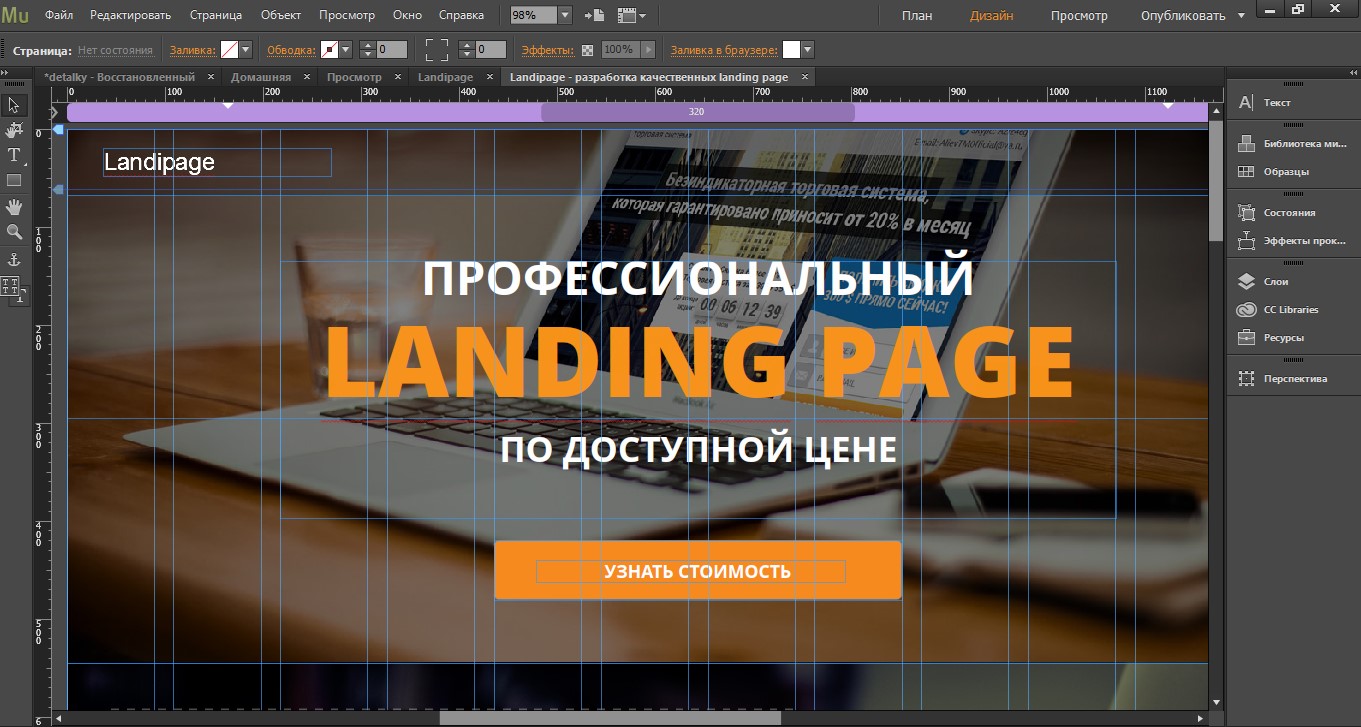Viewport: 1361px width, 727px height.
Task: Click the effects checkerboard icon
Action: pos(587,49)
